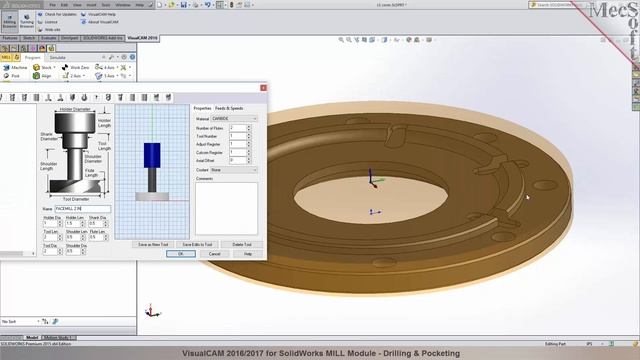Click the Tool Dia field
The height and width of the screenshot is (360, 640).
point(53,252)
